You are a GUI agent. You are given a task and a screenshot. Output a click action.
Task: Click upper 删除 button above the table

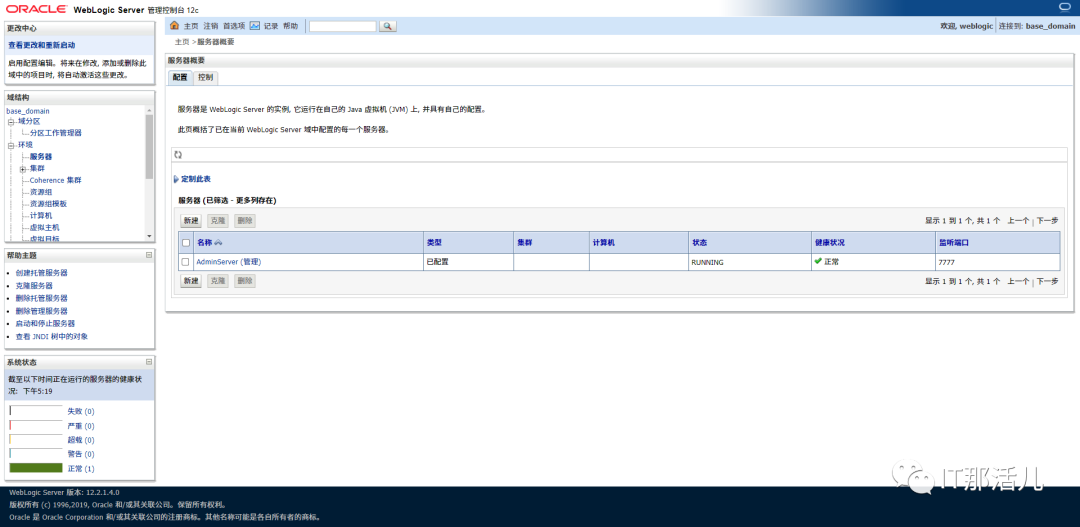[x=245, y=221]
